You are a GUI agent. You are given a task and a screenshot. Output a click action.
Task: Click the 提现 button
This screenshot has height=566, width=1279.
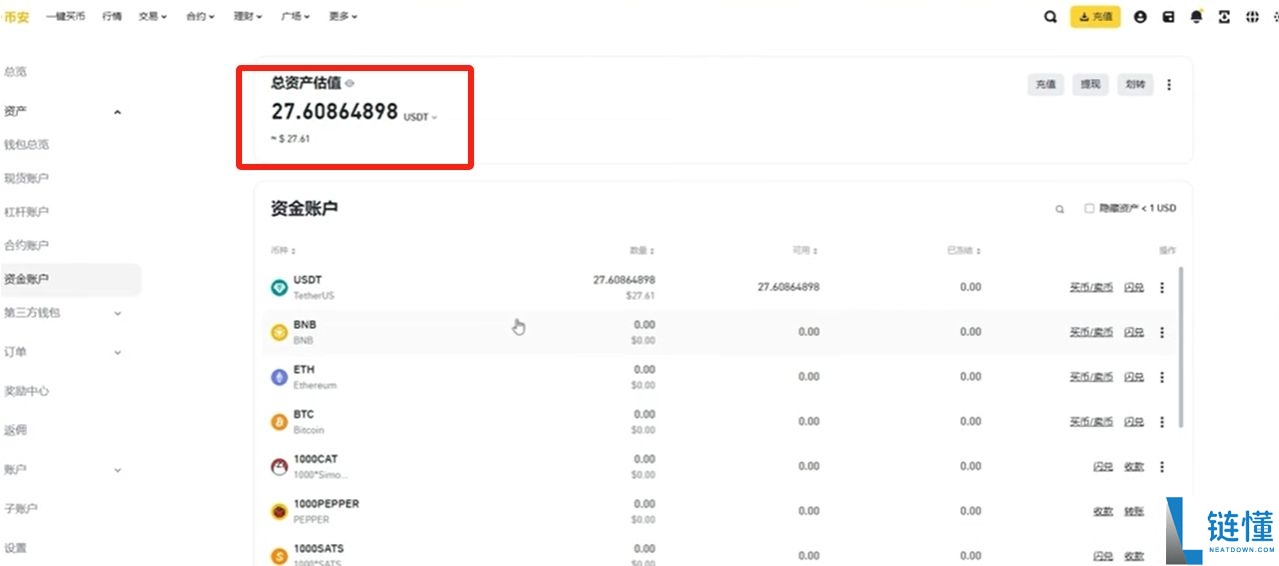click(x=1090, y=85)
